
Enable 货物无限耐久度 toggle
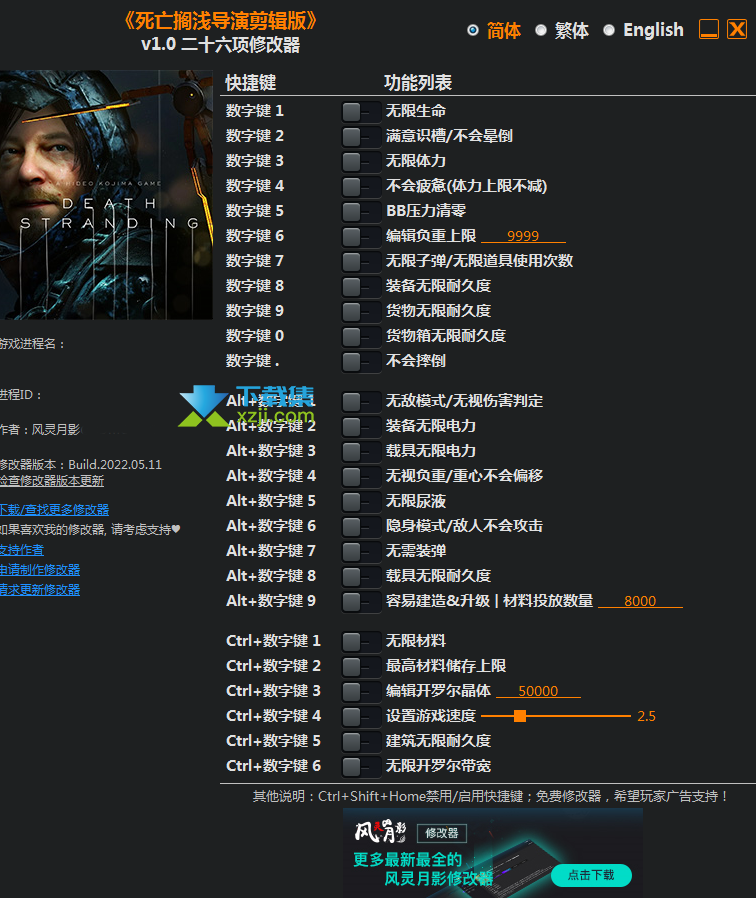[x=361, y=312]
